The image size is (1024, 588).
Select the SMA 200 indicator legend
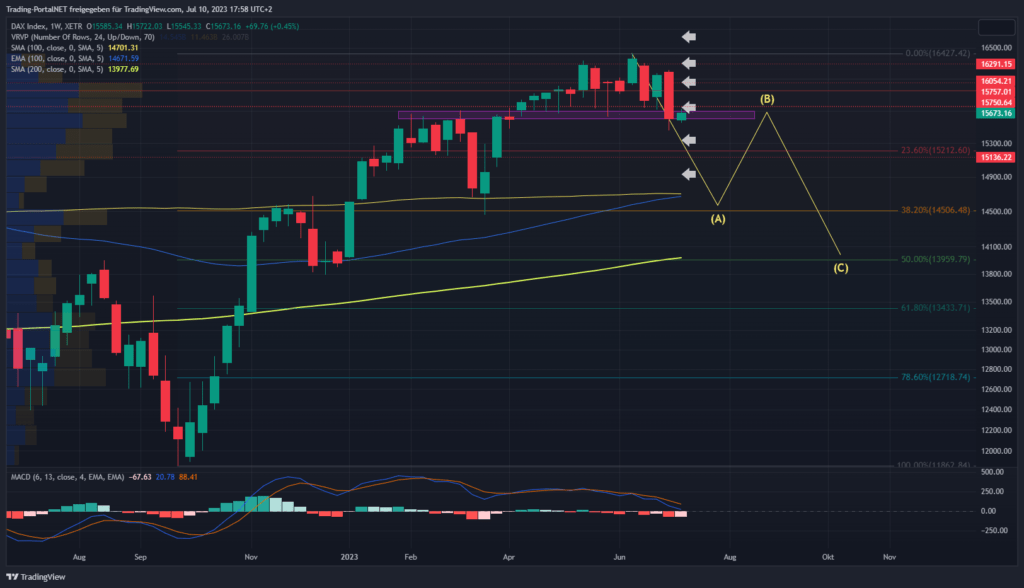(60, 69)
